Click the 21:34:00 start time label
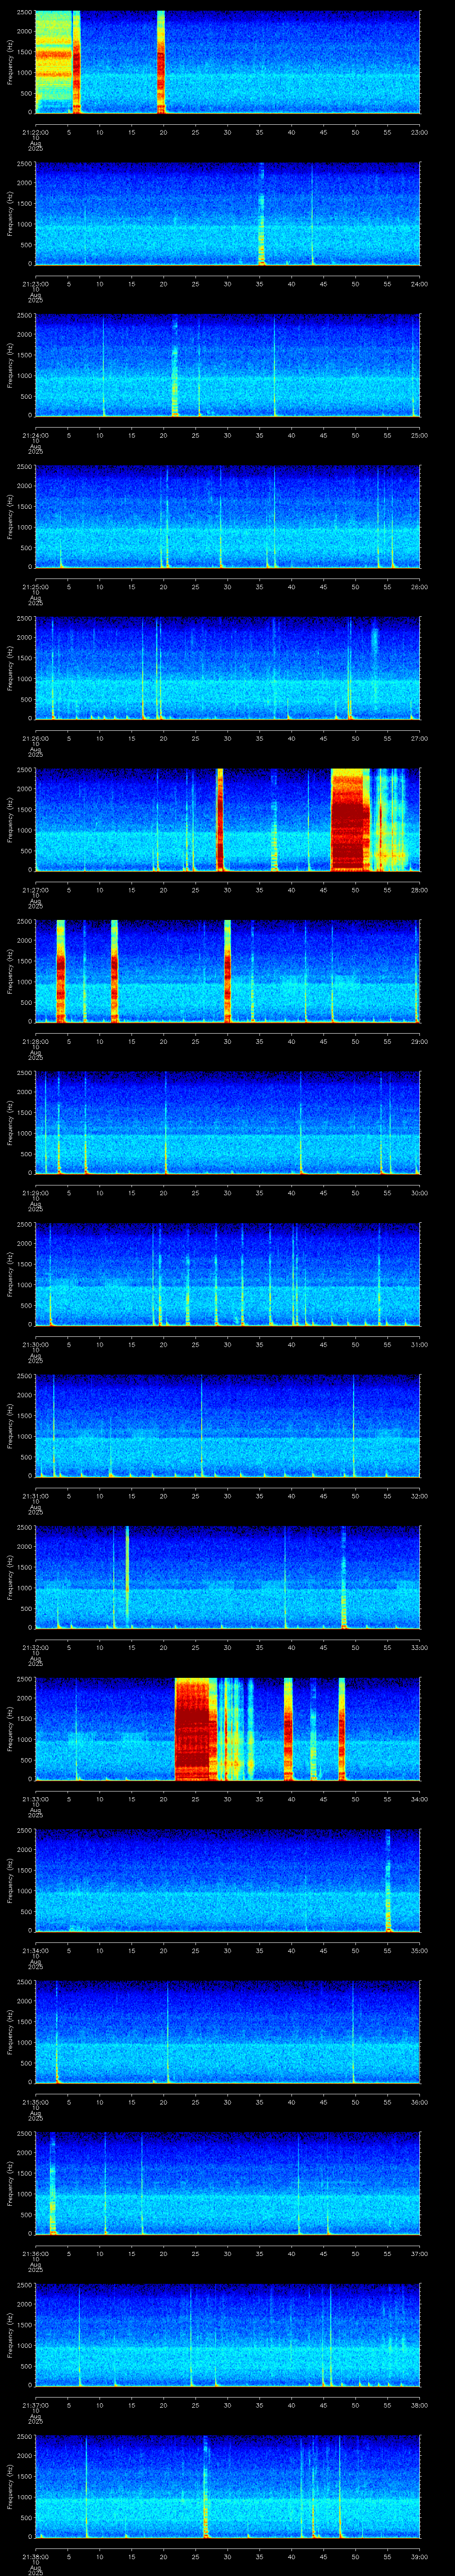This screenshot has height=2576, width=455. [35, 1950]
